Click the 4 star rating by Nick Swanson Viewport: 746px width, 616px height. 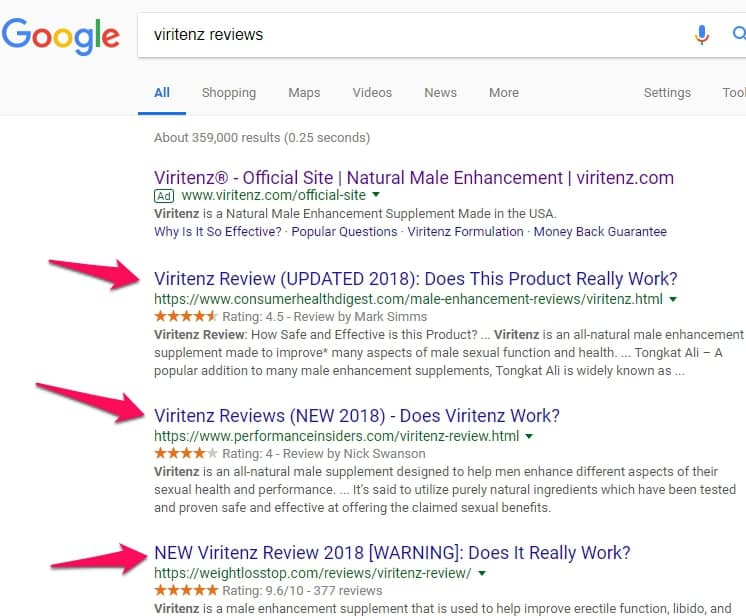click(186, 453)
